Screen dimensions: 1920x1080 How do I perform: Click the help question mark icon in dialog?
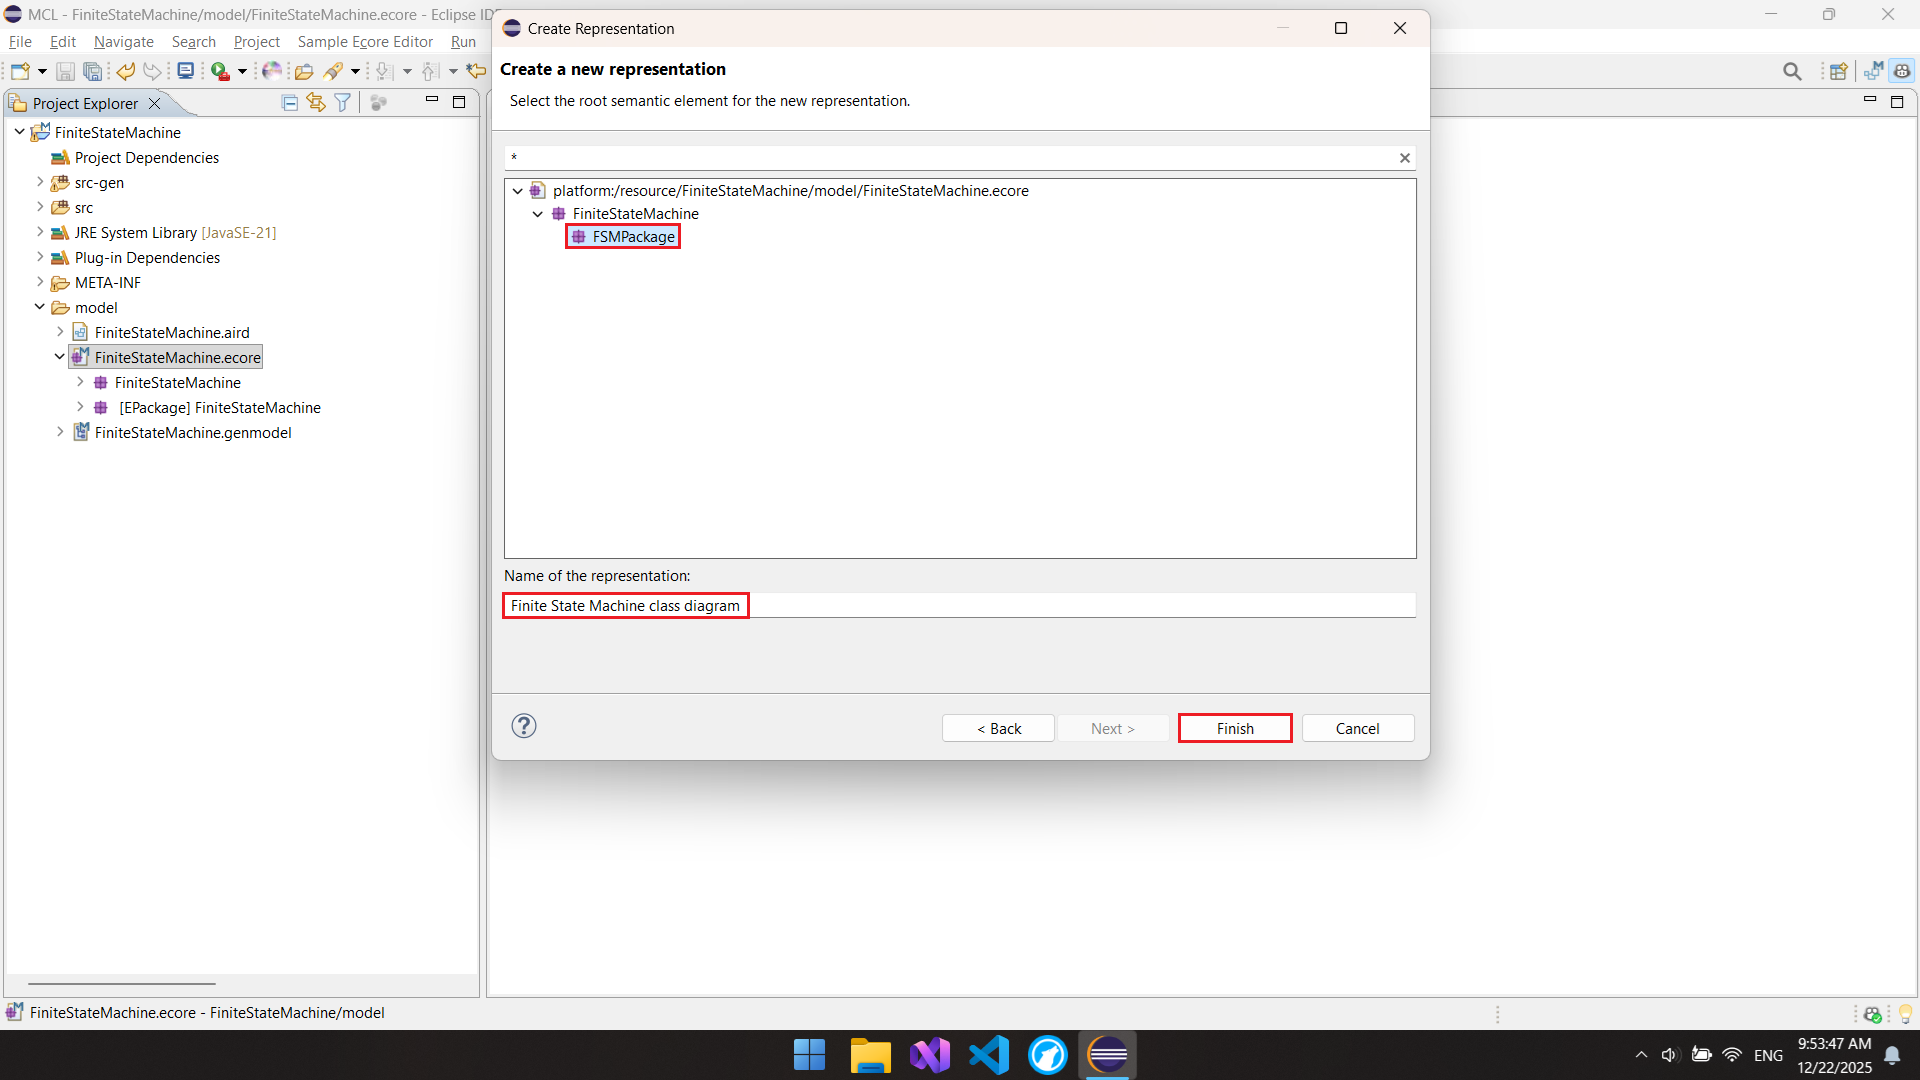(x=524, y=726)
